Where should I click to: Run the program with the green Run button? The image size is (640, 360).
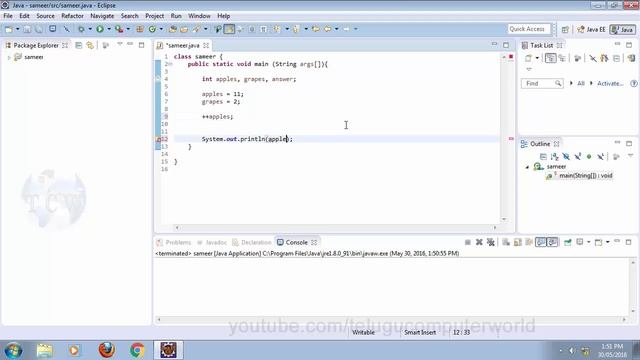pyautogui.click(x=100, y=29)
